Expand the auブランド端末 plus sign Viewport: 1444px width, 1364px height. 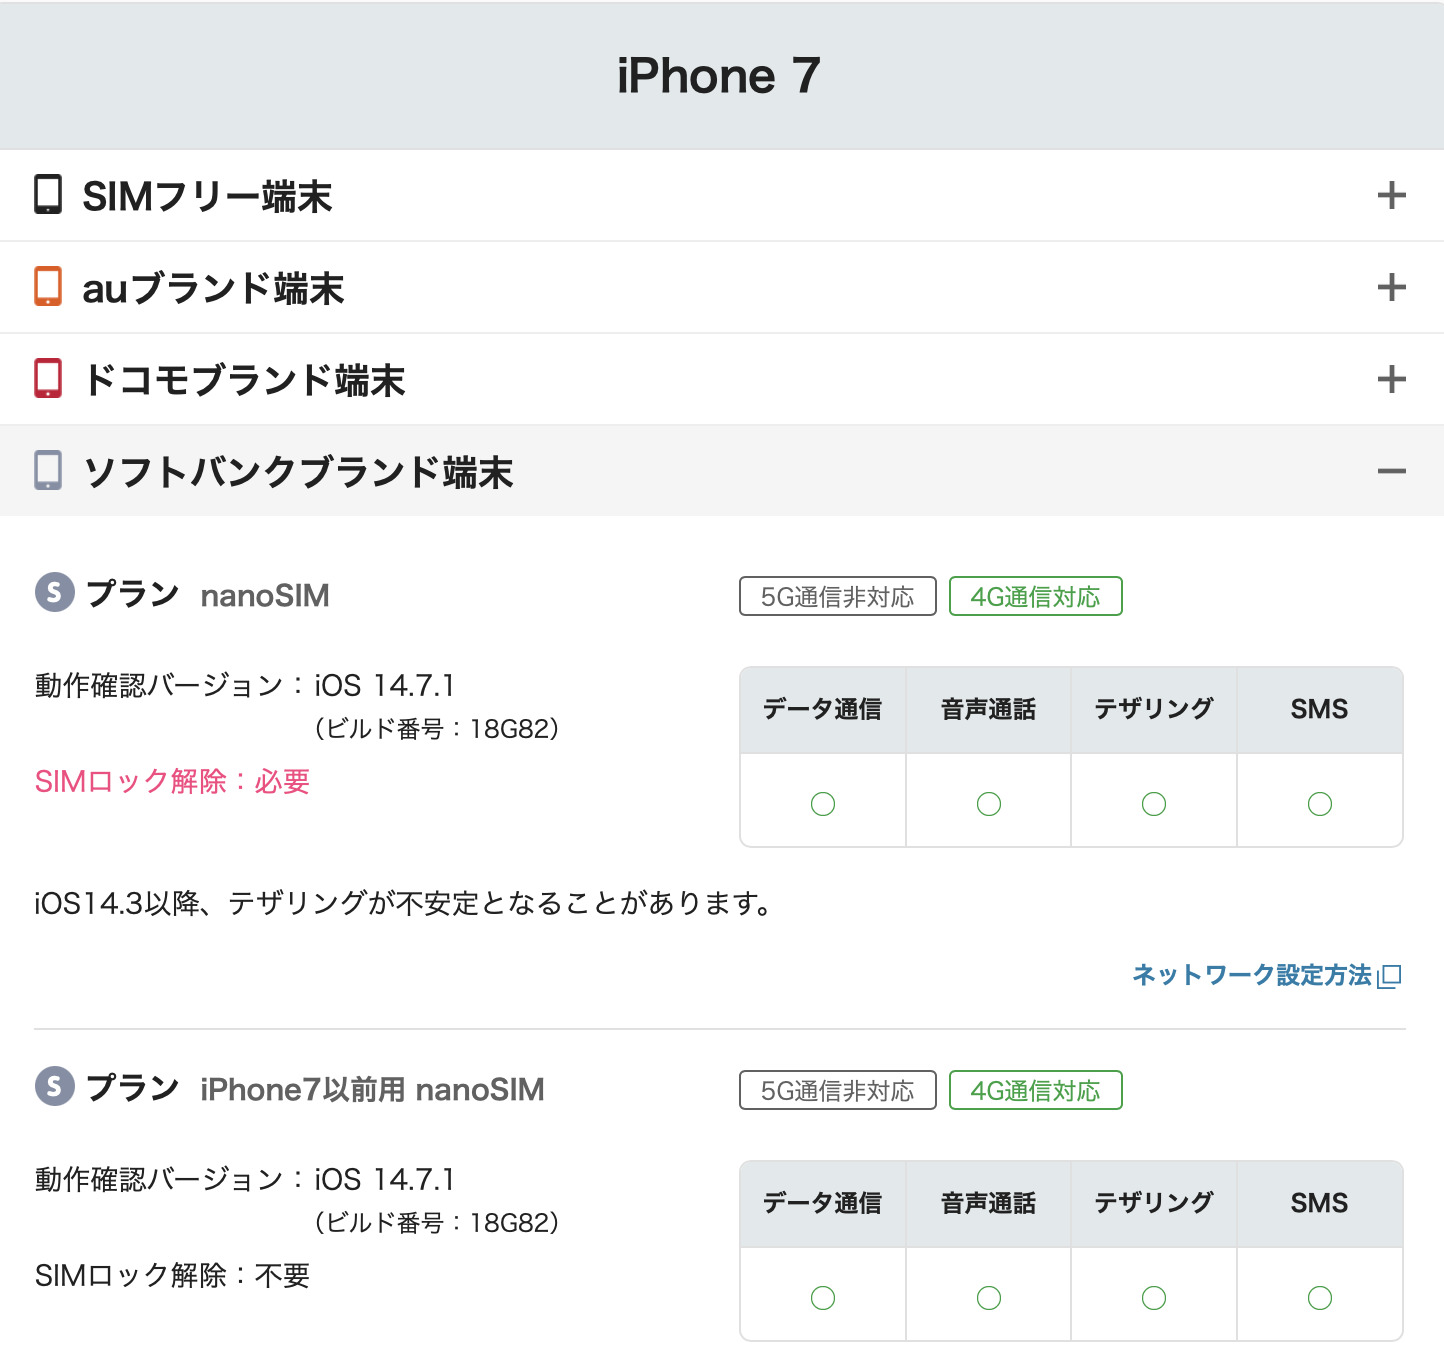click(1391, 287)
